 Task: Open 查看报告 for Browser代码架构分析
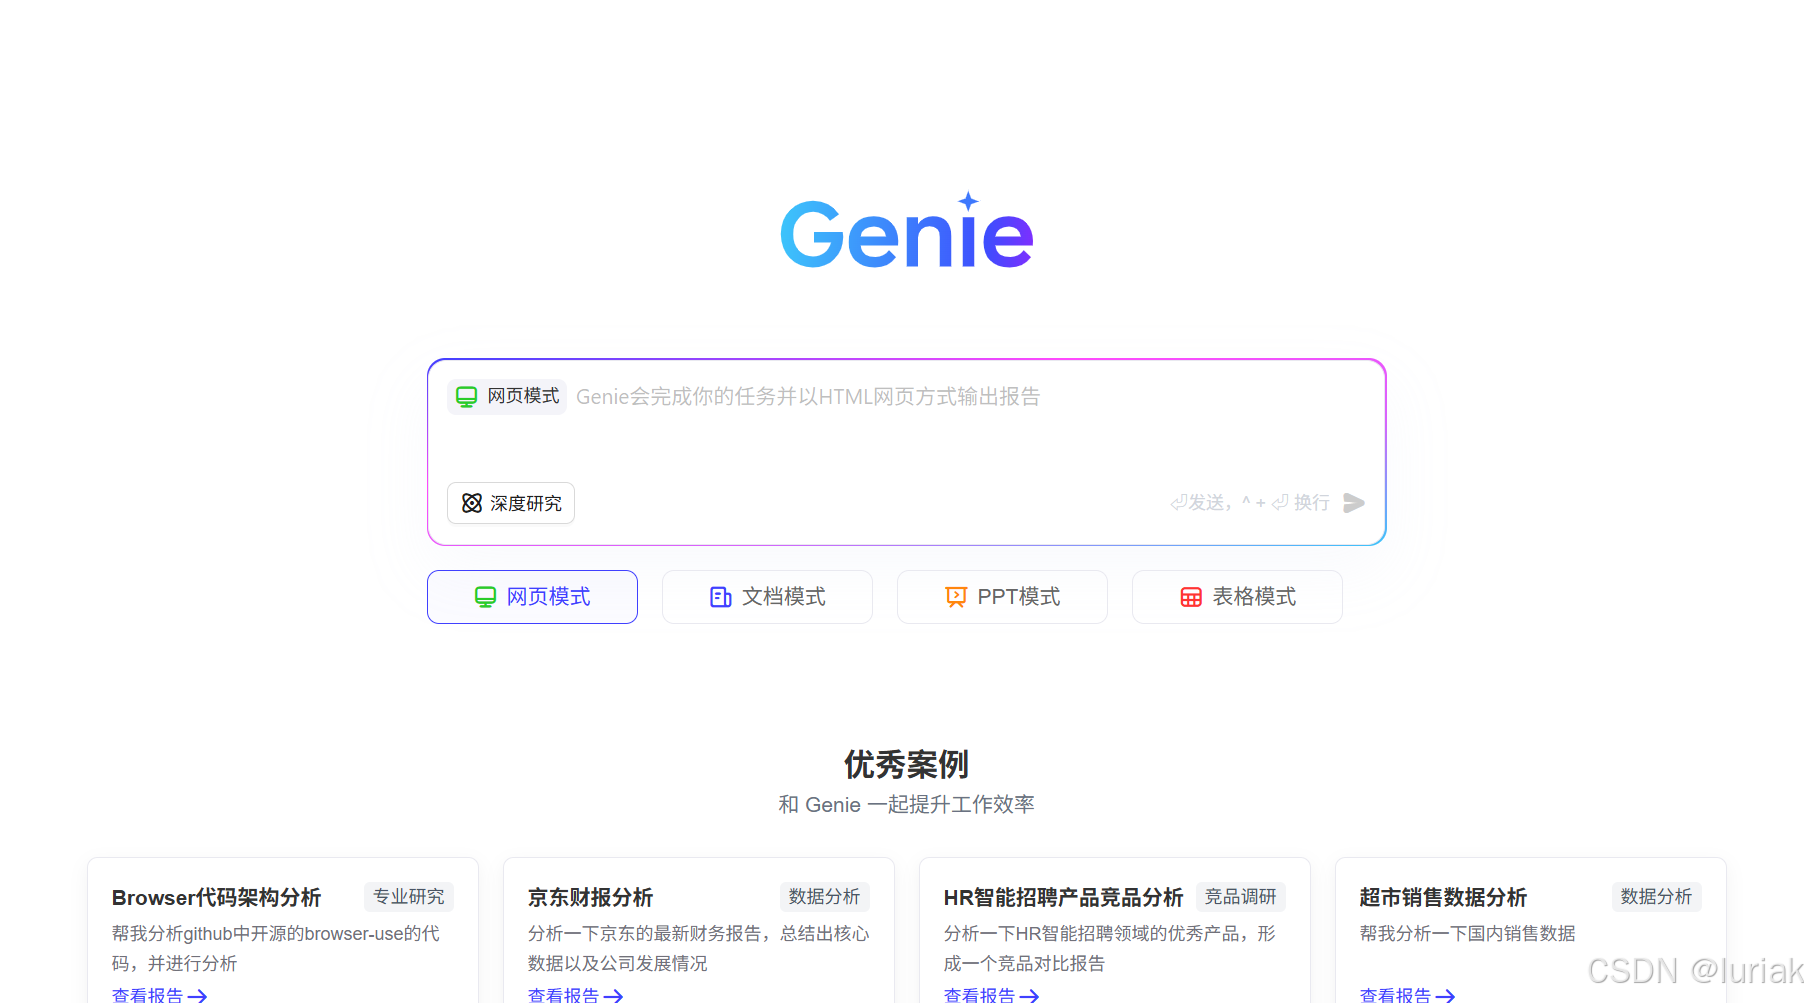coord(159,995)
